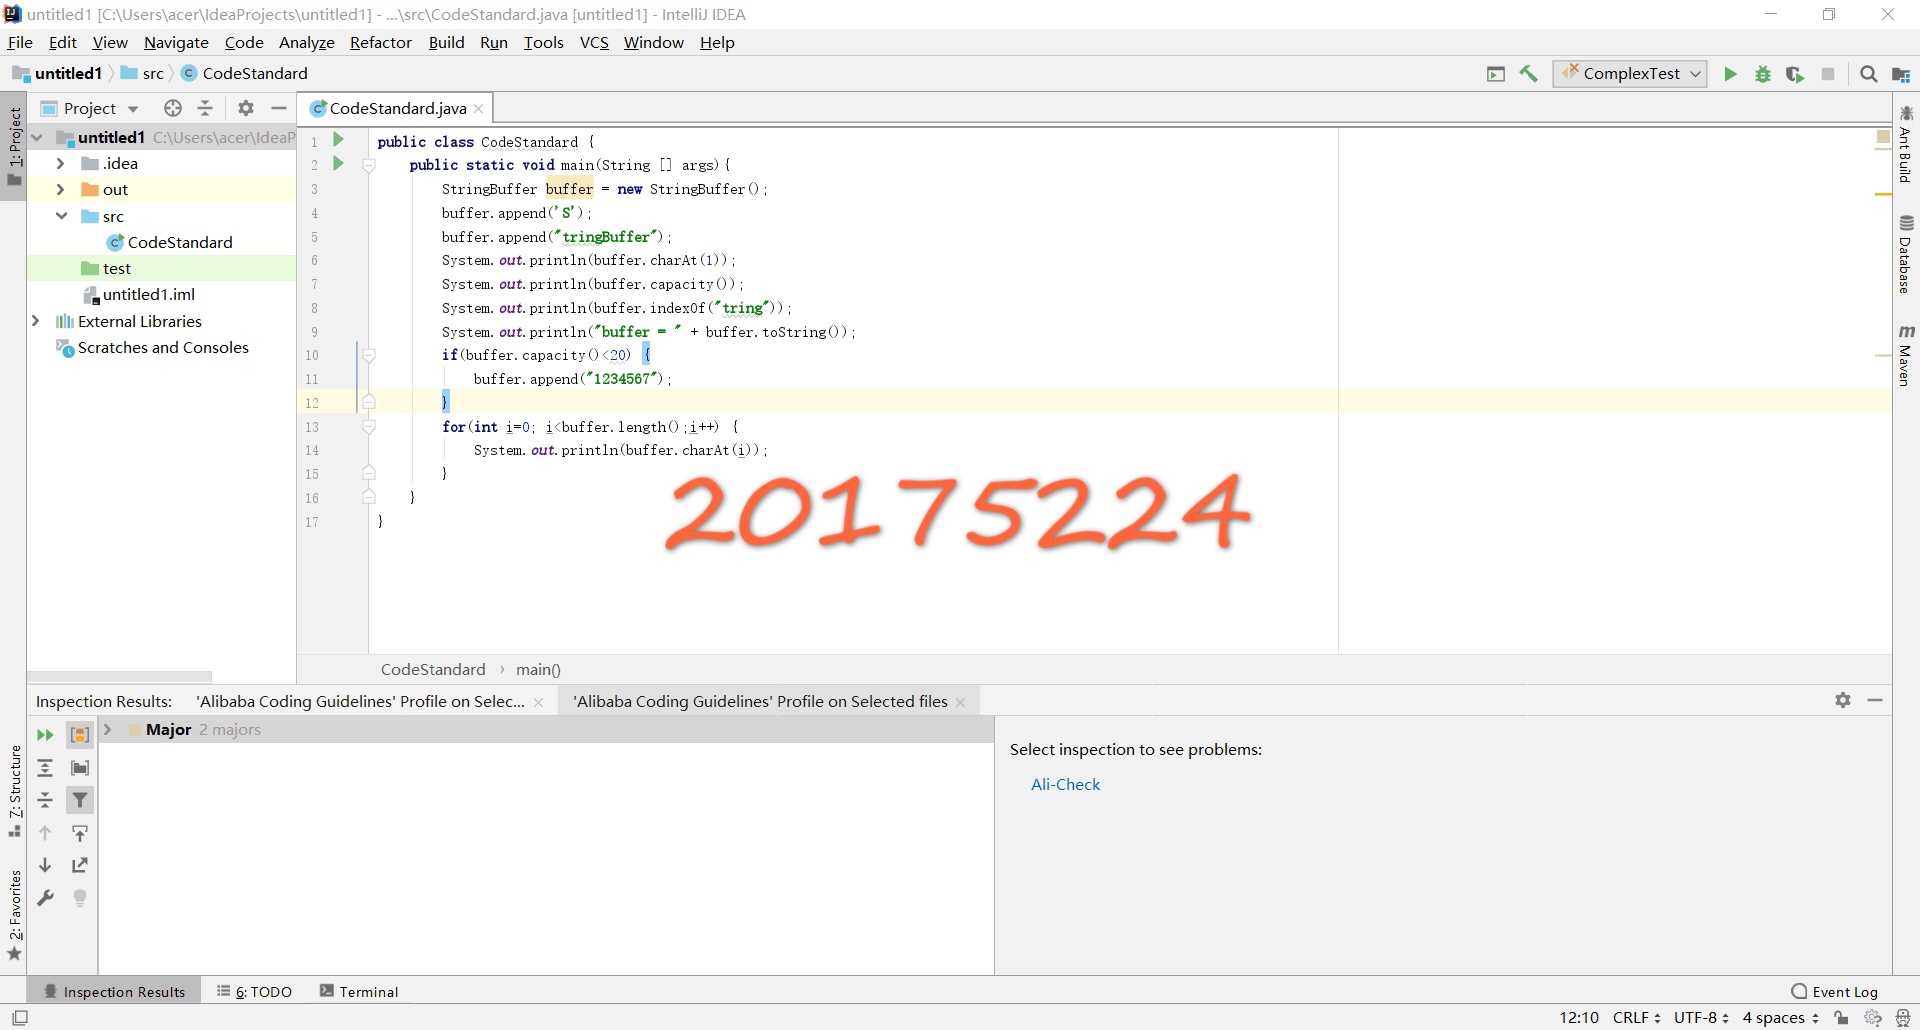Export inspection results icon
This screenshot has height=1030, width=1920.
(80, 865)
